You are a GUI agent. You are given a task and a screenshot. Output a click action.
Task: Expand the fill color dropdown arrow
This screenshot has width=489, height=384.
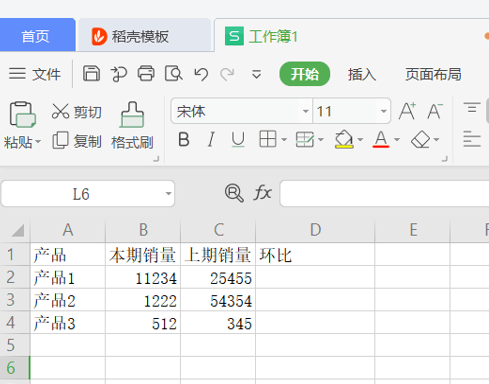360,139
